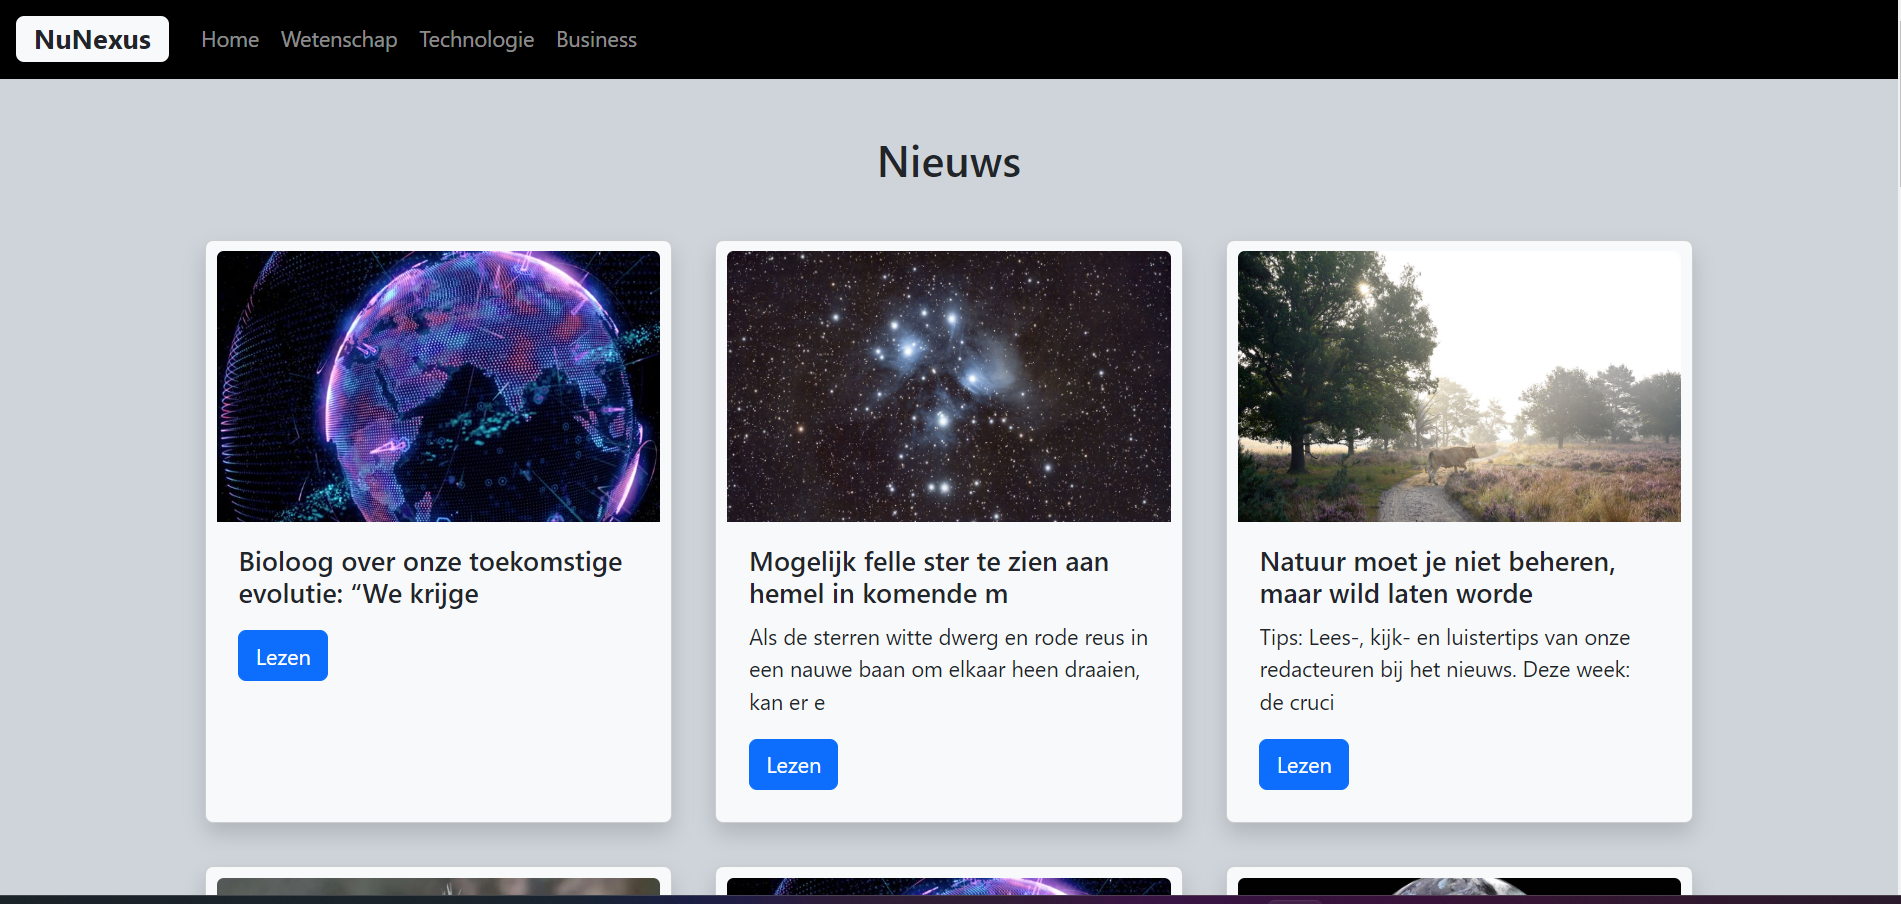Open the Technologie nav link
The height and width of the screenshot is (904, 1901).
click(x=477, y=39)
